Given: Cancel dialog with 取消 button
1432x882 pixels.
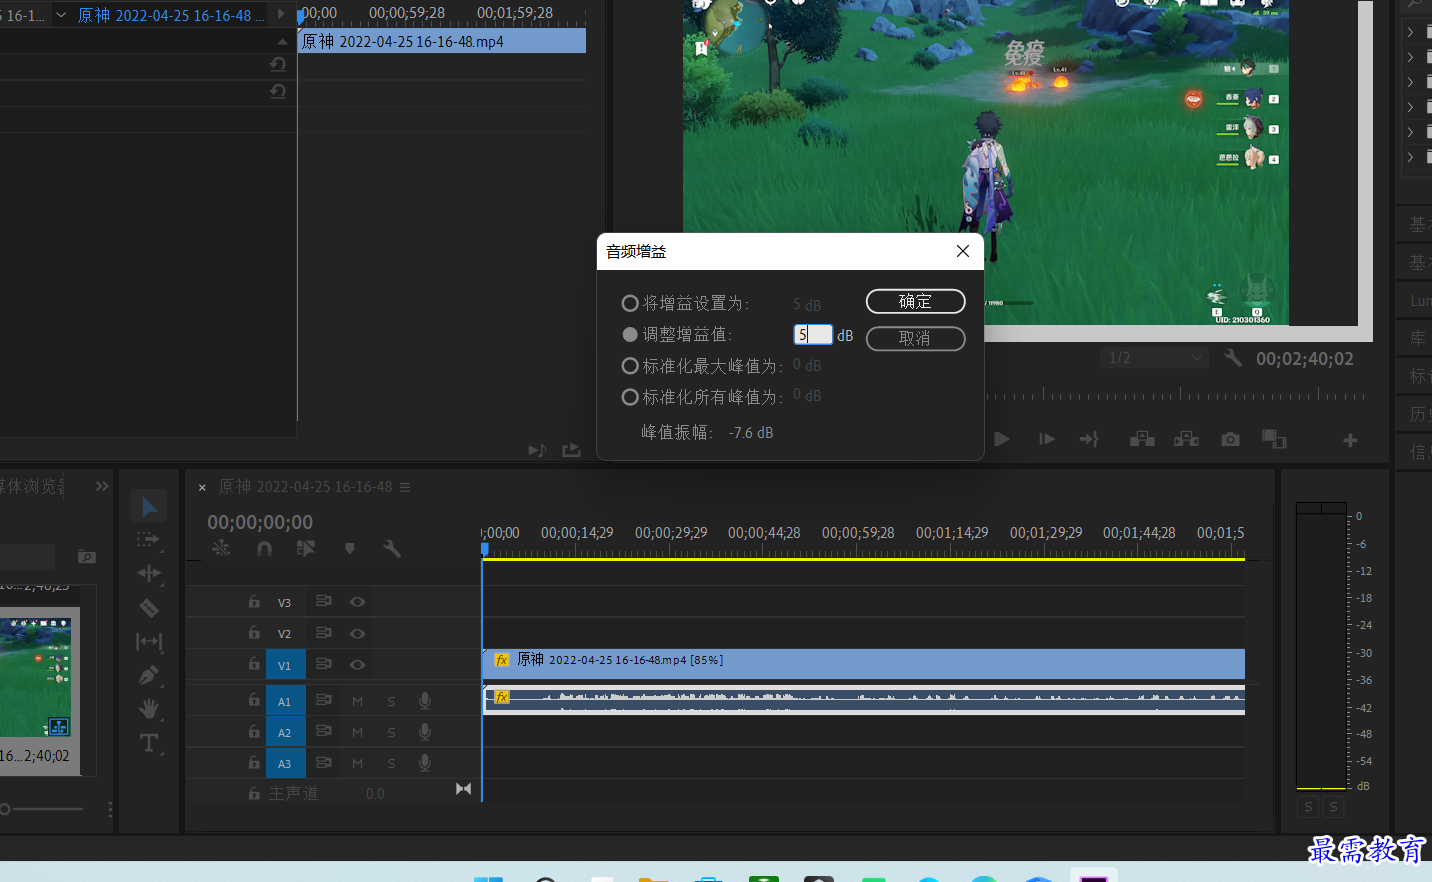Looking at the screenshot, I should [x=915, y=338].
